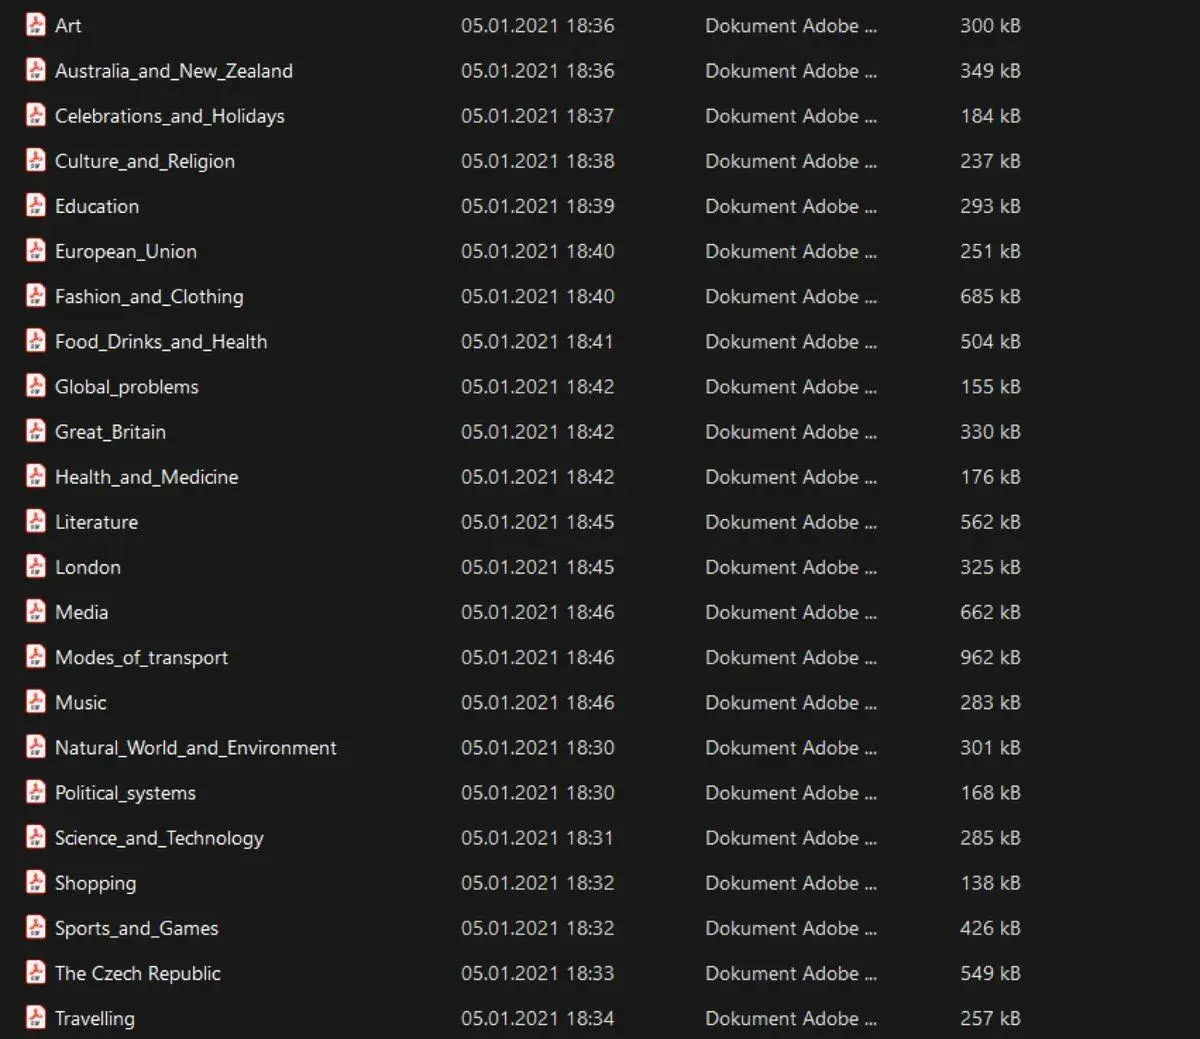Click the 184 kB file size
Image resolution: width=1200 pixels, height=1039 pixels.
990,115
